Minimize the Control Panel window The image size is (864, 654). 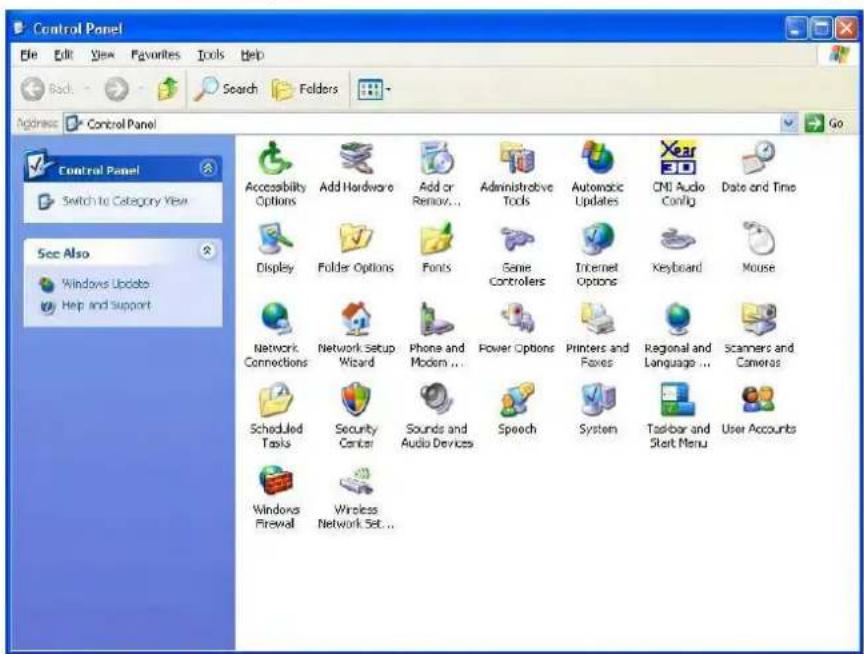coord(796,28)
